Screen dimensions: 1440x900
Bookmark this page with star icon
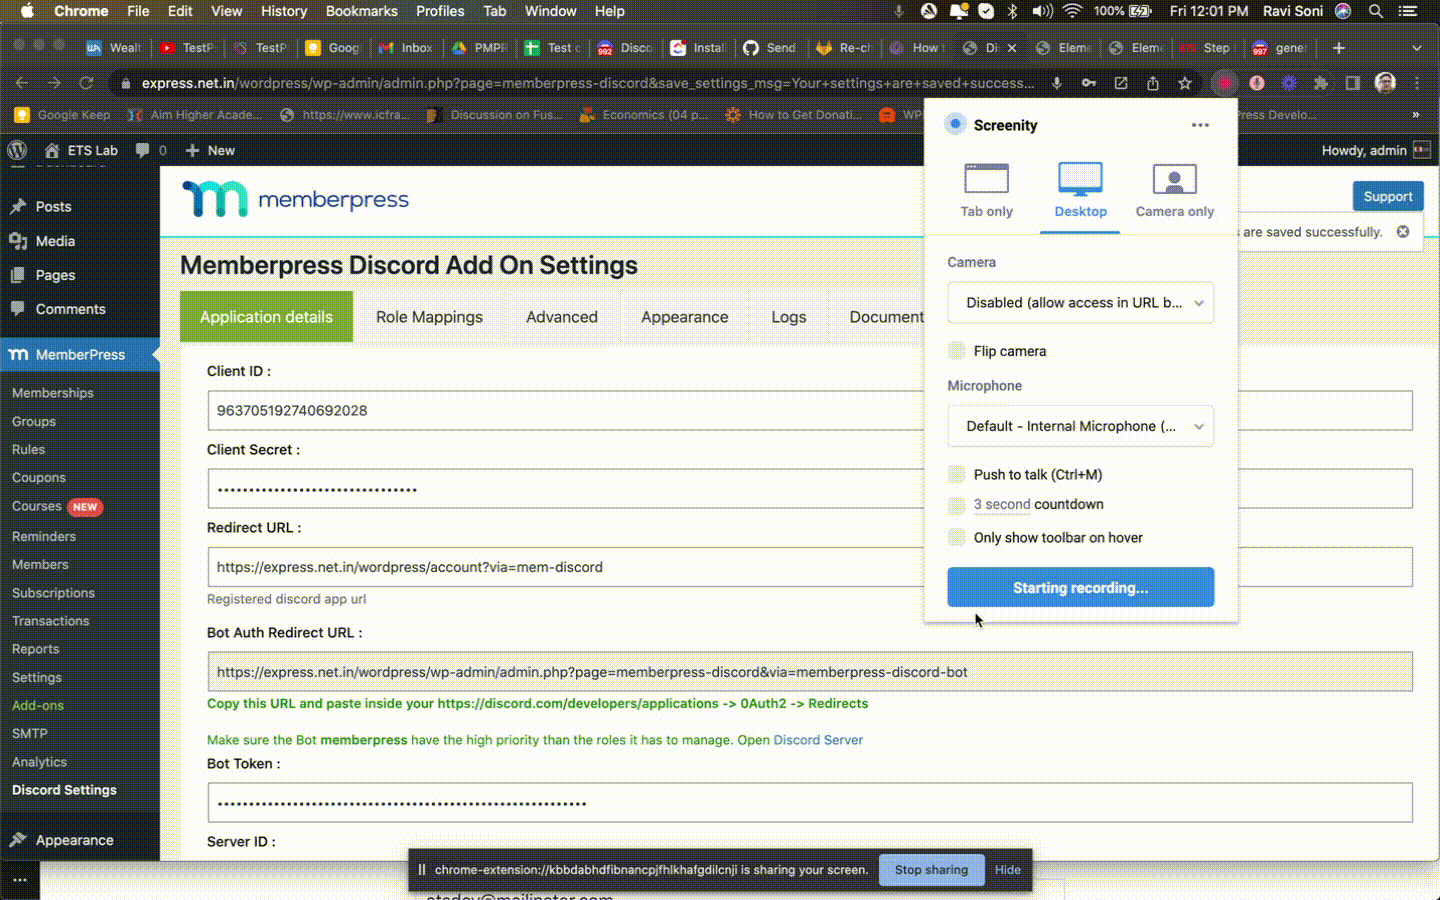(x=1185, y=83)
